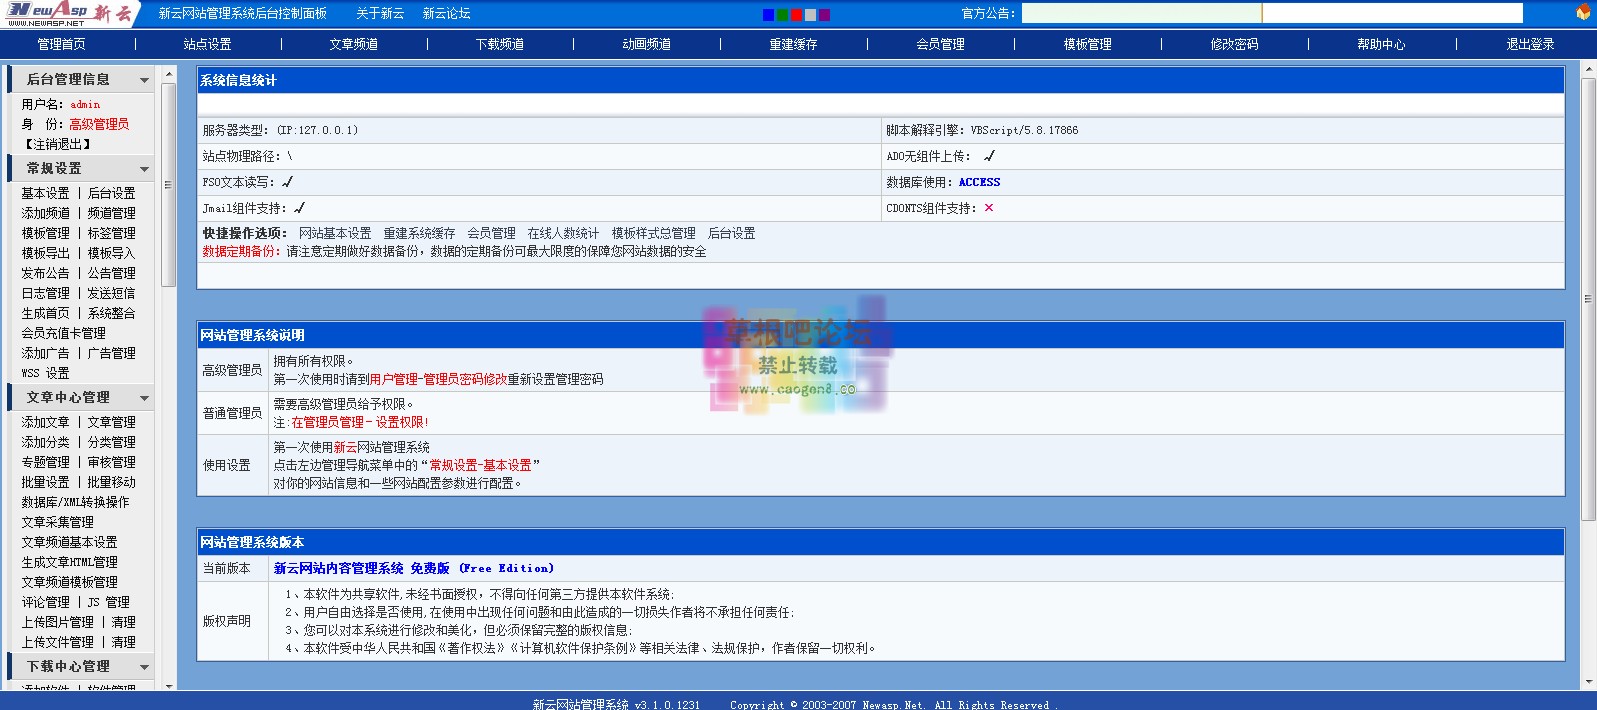Select the red theme color swatch
This screenshot has width=1597, height=710.
click(x=796, y=14)
